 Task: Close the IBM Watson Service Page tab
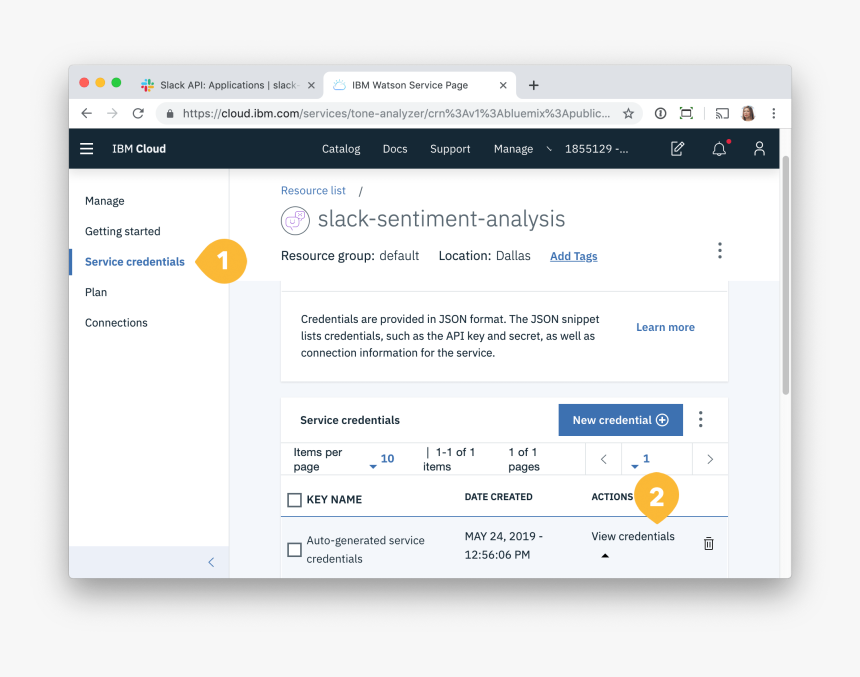coord(503,86)
